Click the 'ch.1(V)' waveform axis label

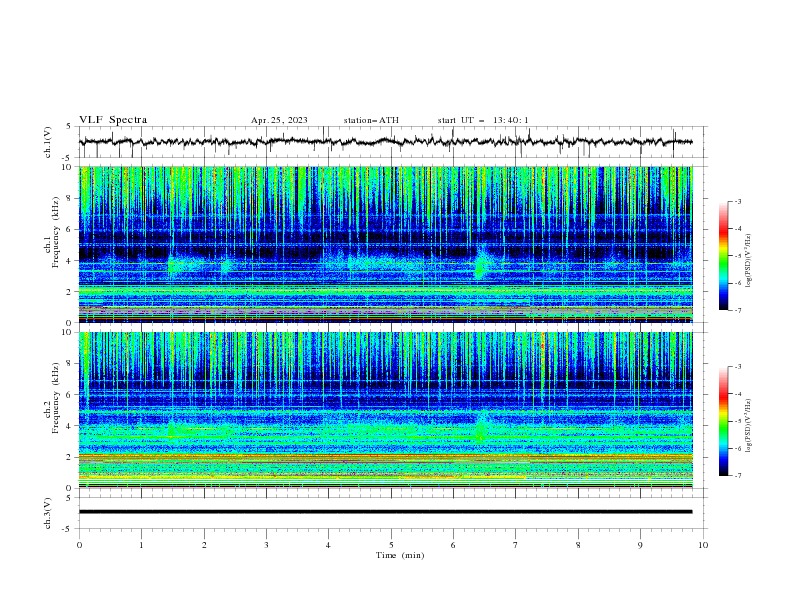pos(48,142)
